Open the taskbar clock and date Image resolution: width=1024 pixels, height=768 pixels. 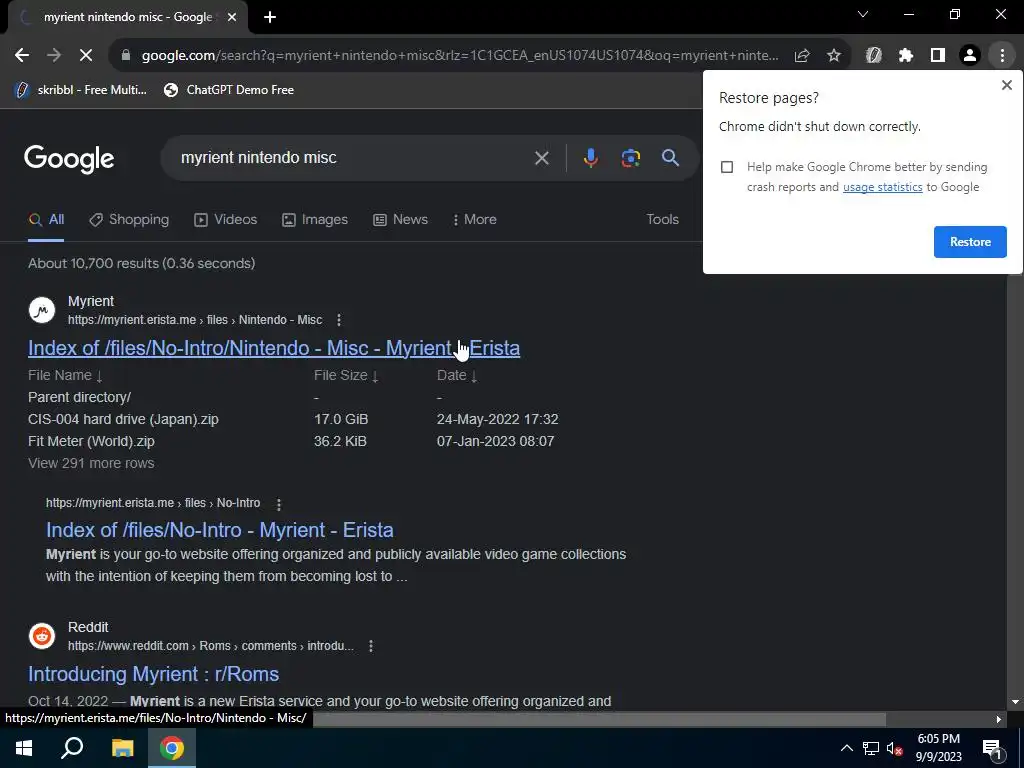[938, 748]
